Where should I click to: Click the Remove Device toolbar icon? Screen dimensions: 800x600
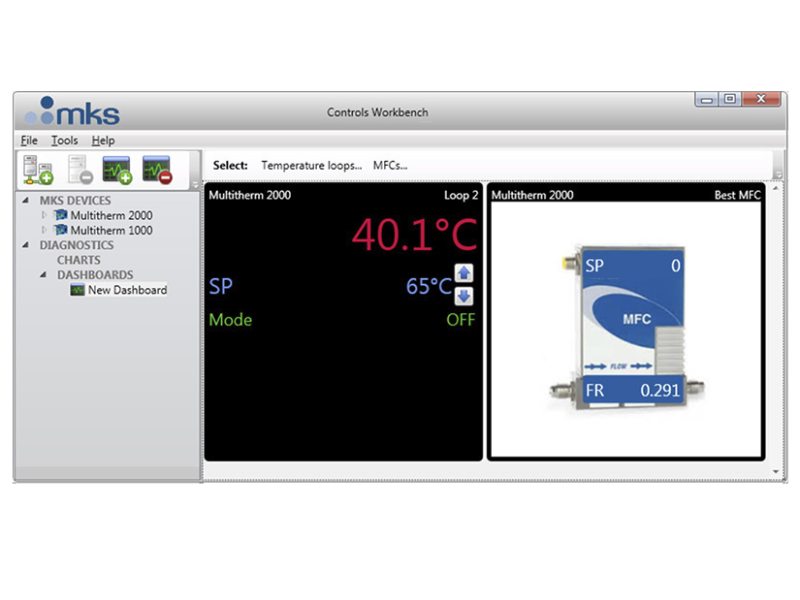[77, 169]
